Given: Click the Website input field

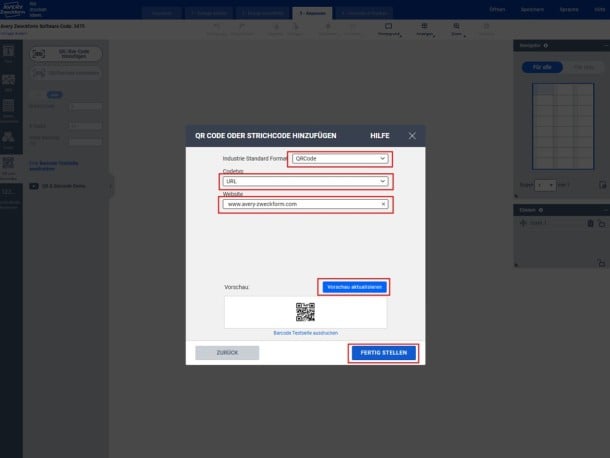Looking at the screenshot, I should (305, 204).
